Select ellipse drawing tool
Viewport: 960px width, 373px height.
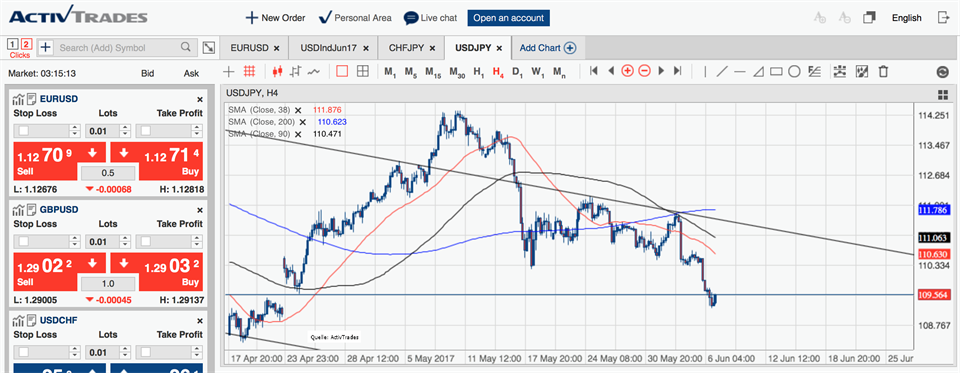(794, 72)
